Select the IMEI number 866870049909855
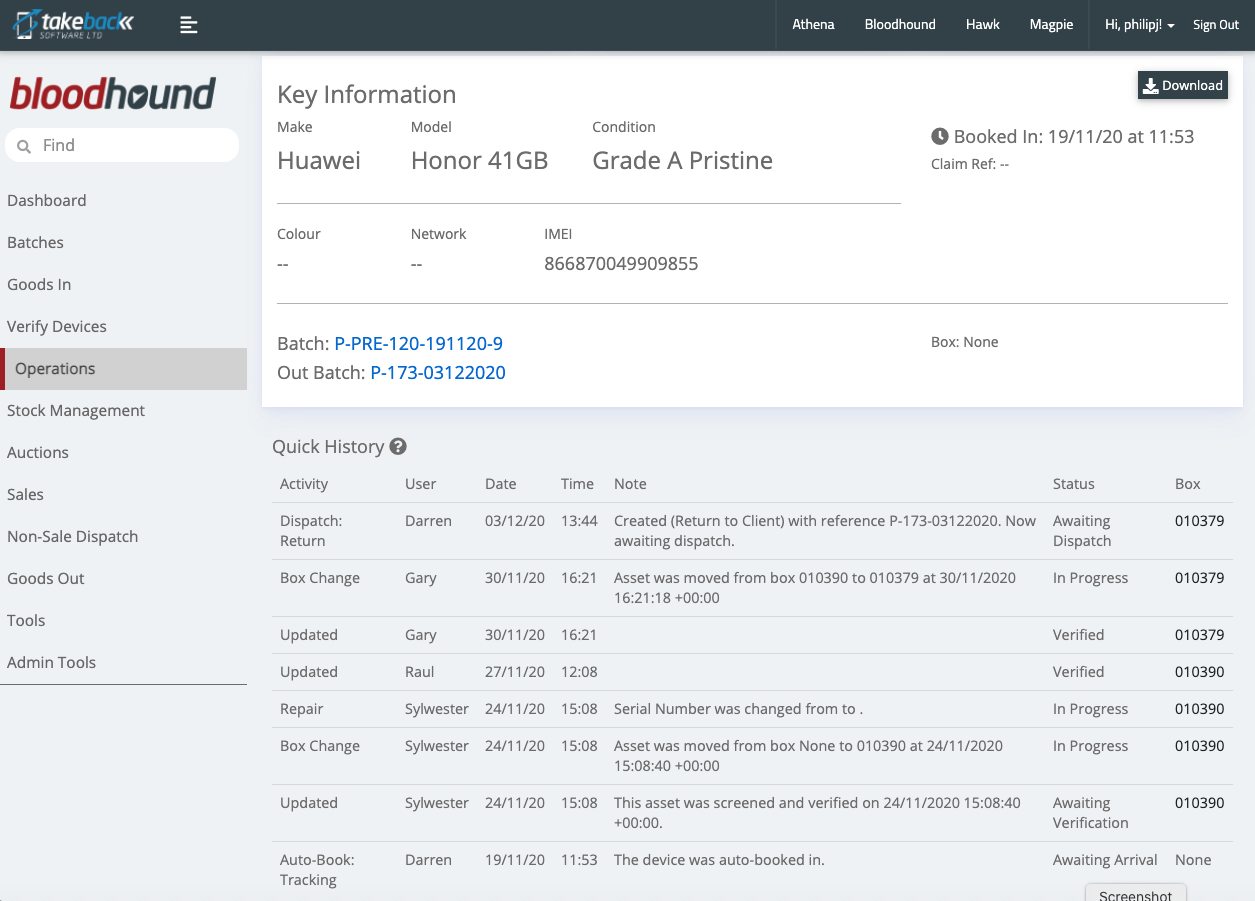1255x901 pixels. pyautogui.click(x=621, y=264)
